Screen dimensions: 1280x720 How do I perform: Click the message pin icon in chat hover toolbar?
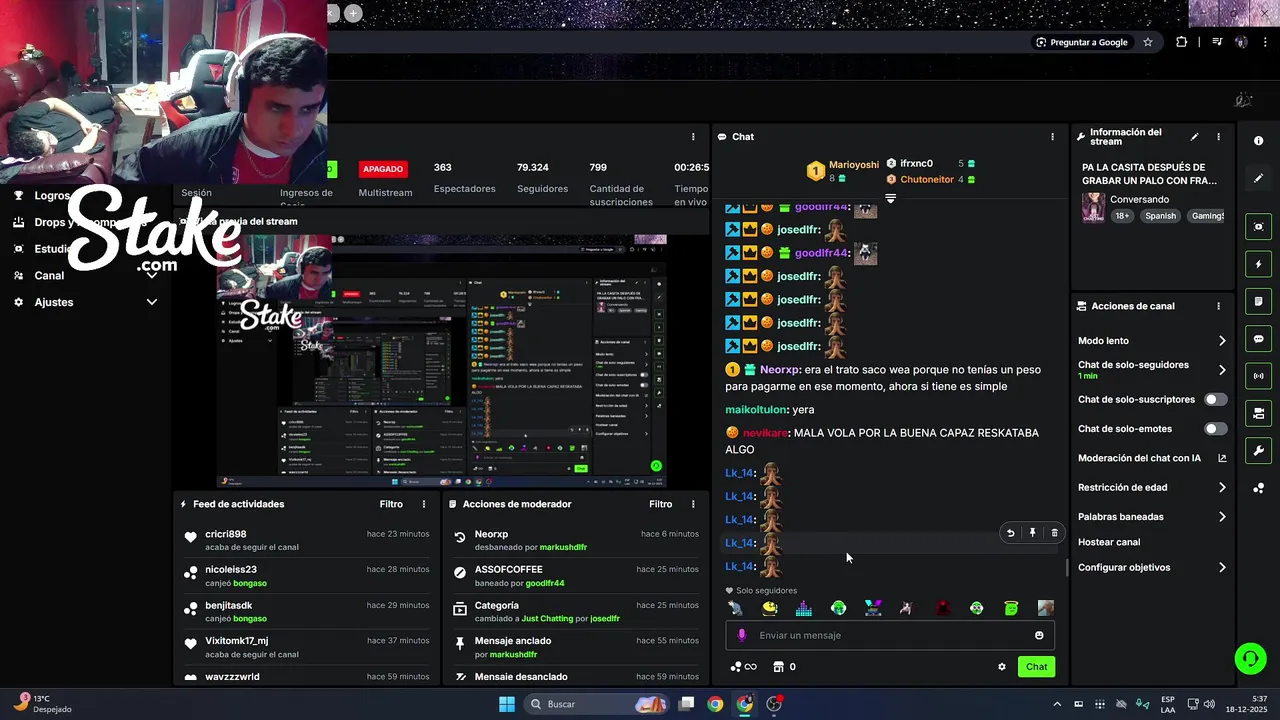[x=1032, y=533]
